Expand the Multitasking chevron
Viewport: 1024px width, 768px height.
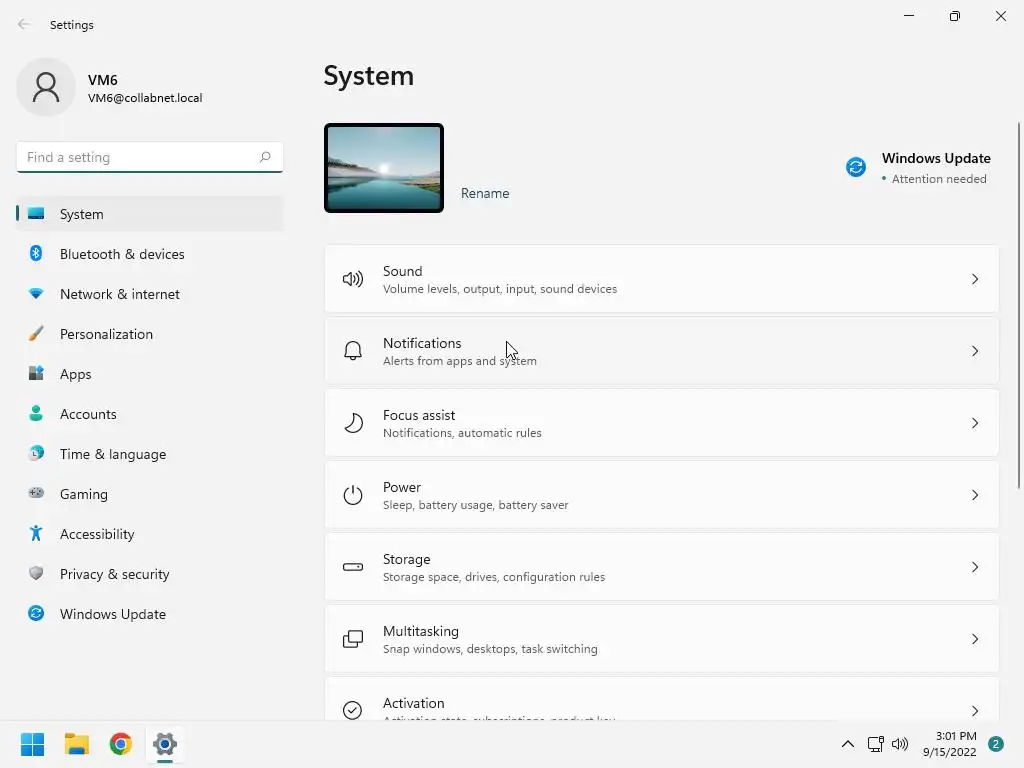975,639
